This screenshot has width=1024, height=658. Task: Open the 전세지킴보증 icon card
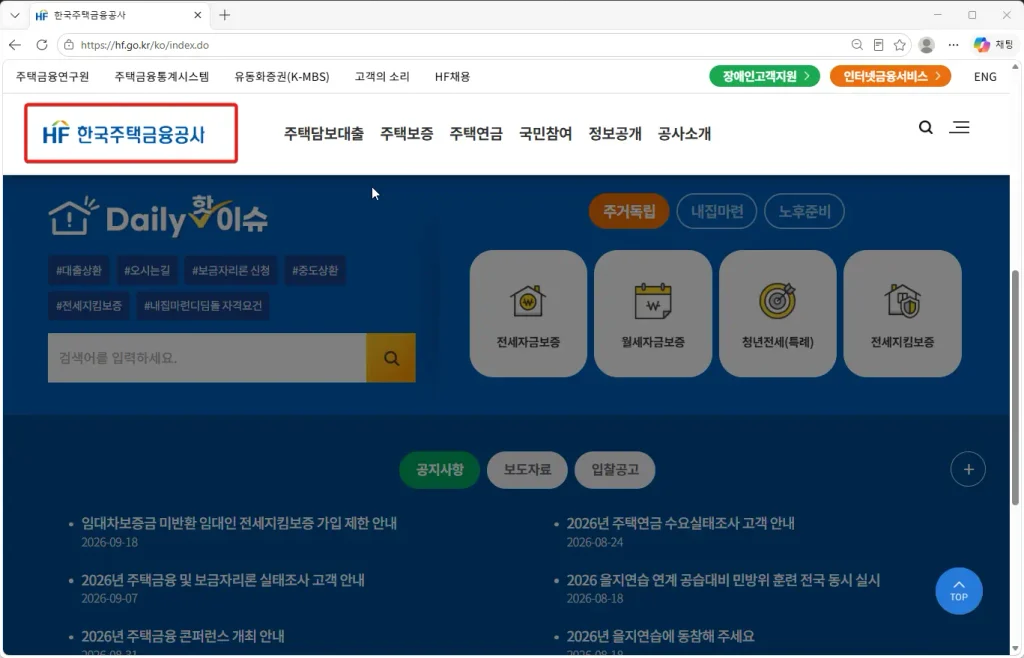pyautogui.click(x=903, y=313)
